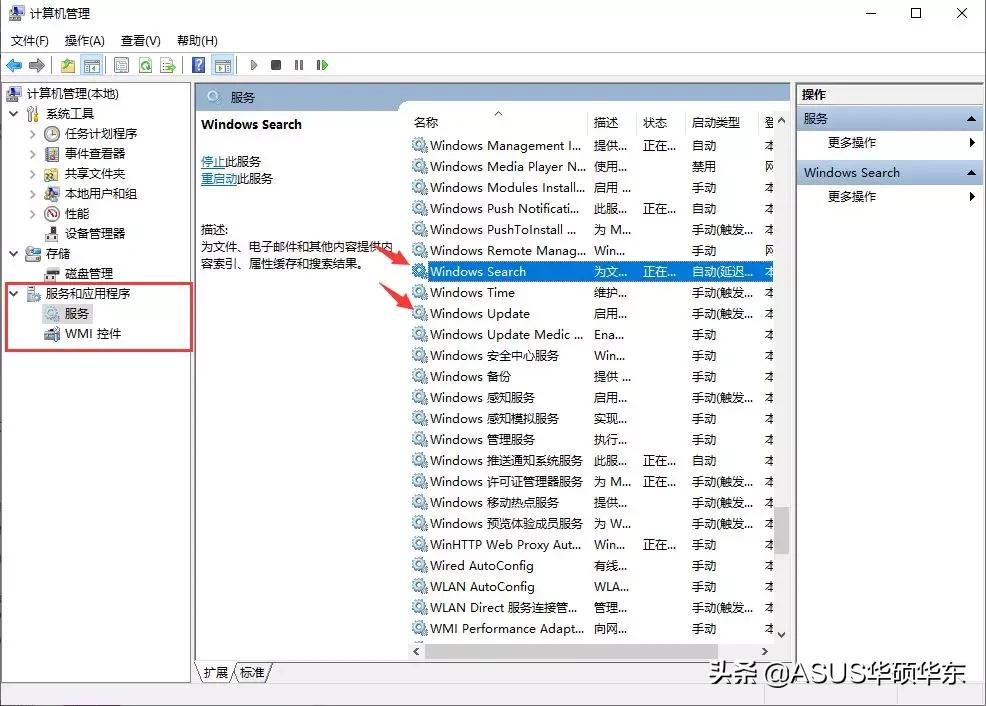The height and width of the screenshot is (706, 986).
Task: Click the Refresh toolbar icon
Action: (145, 66)
